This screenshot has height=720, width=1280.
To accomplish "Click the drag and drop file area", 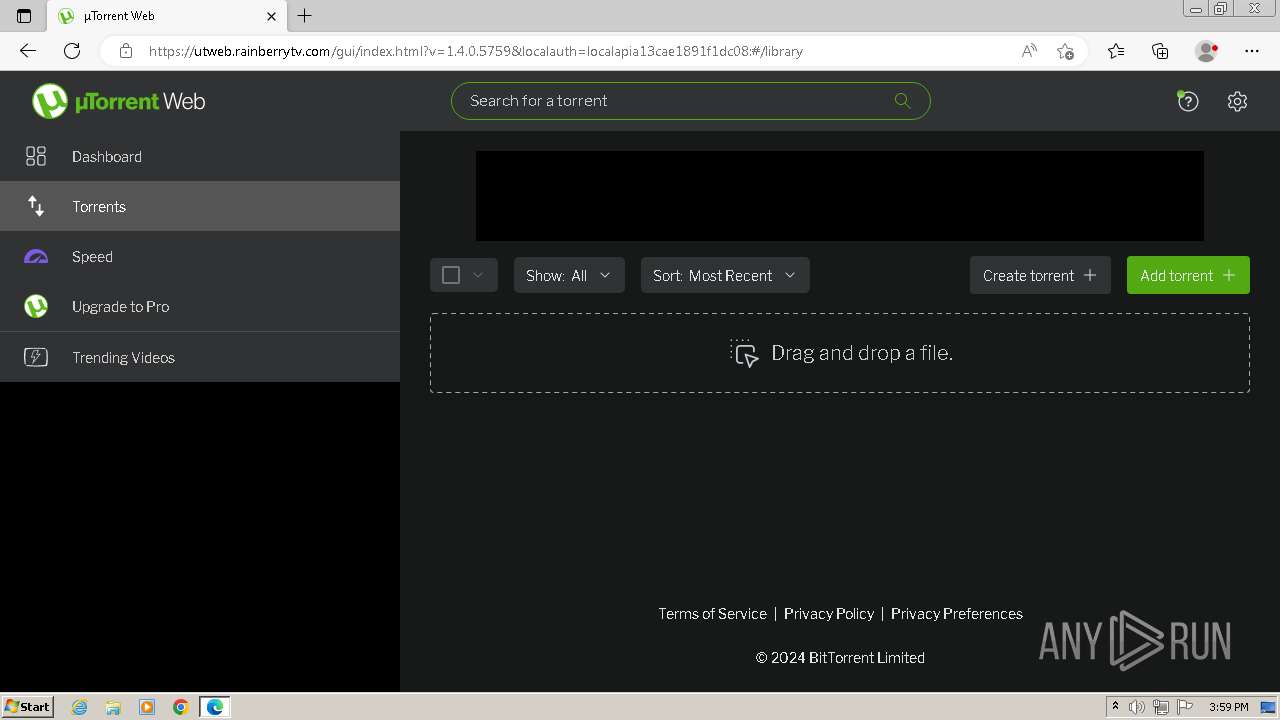I will click(840, 353).
